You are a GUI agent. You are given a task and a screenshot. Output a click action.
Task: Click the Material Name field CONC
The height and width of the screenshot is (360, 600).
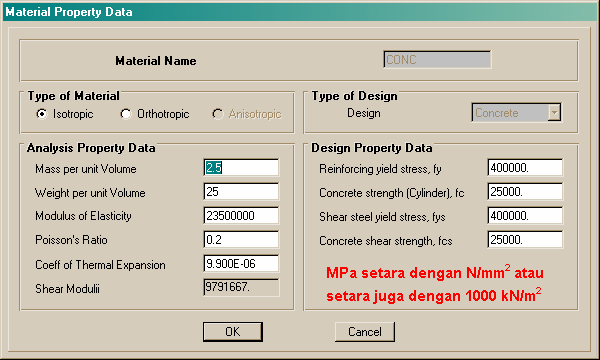point(437,60)
